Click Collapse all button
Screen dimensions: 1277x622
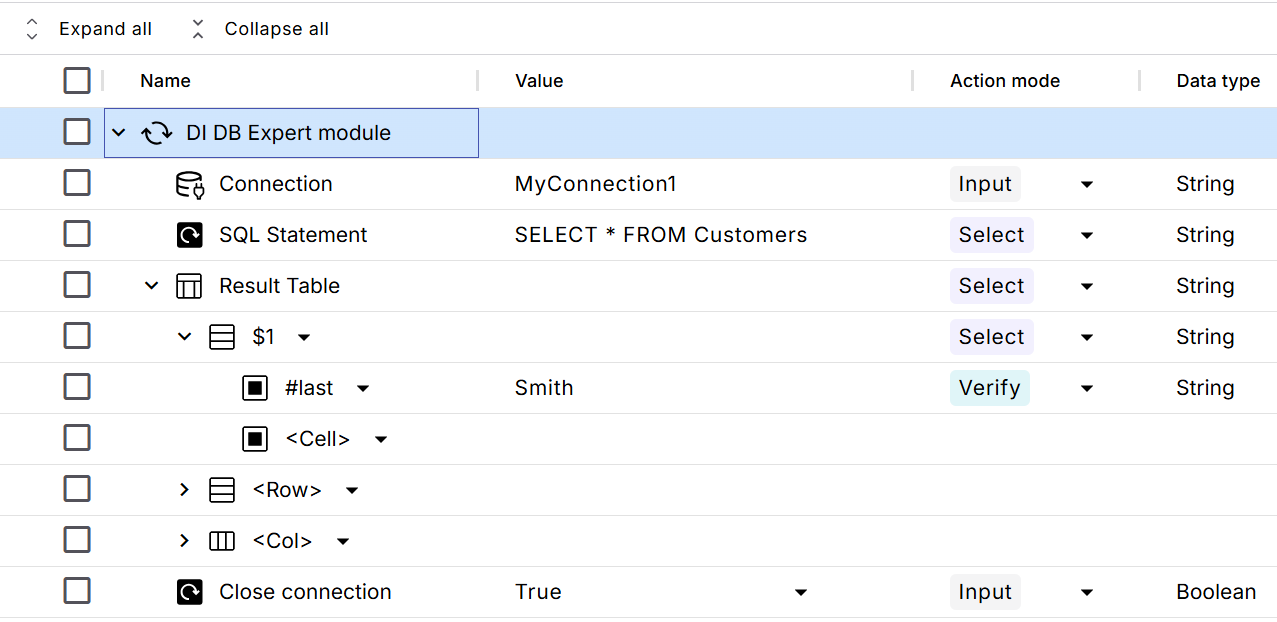pyautogui.click(x=259, y=29)
